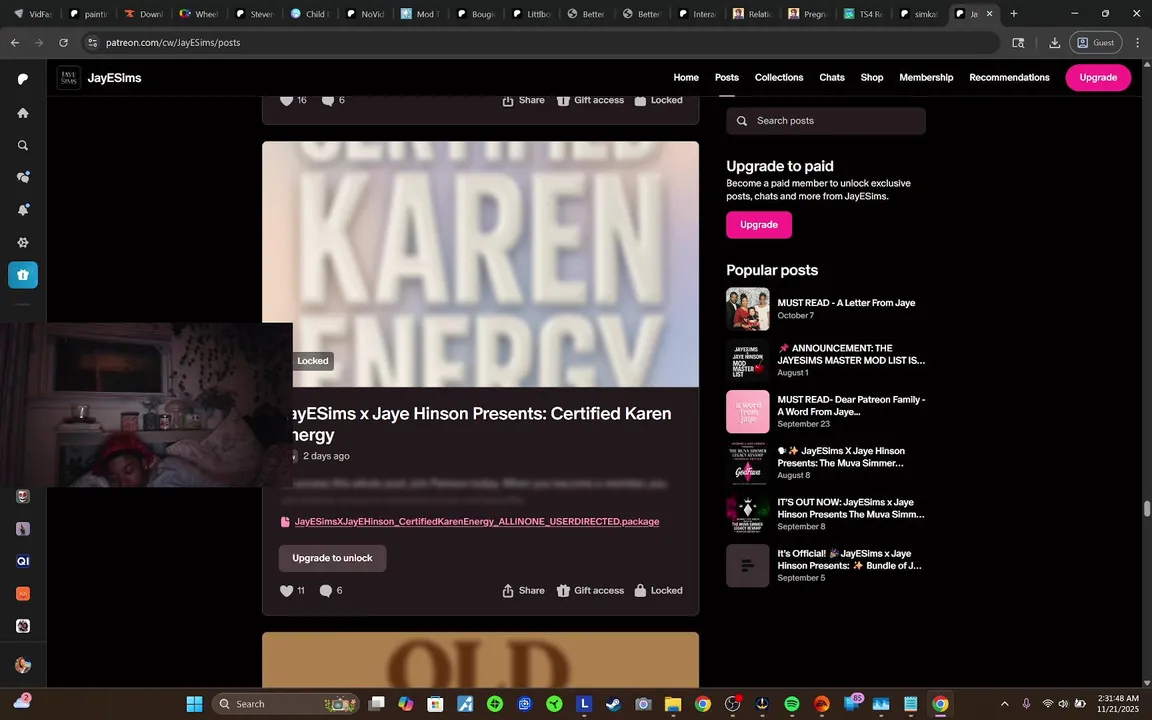1152x720 pixels.
Task: Click the patreon.com address bar URL
Action: (173, 43)
